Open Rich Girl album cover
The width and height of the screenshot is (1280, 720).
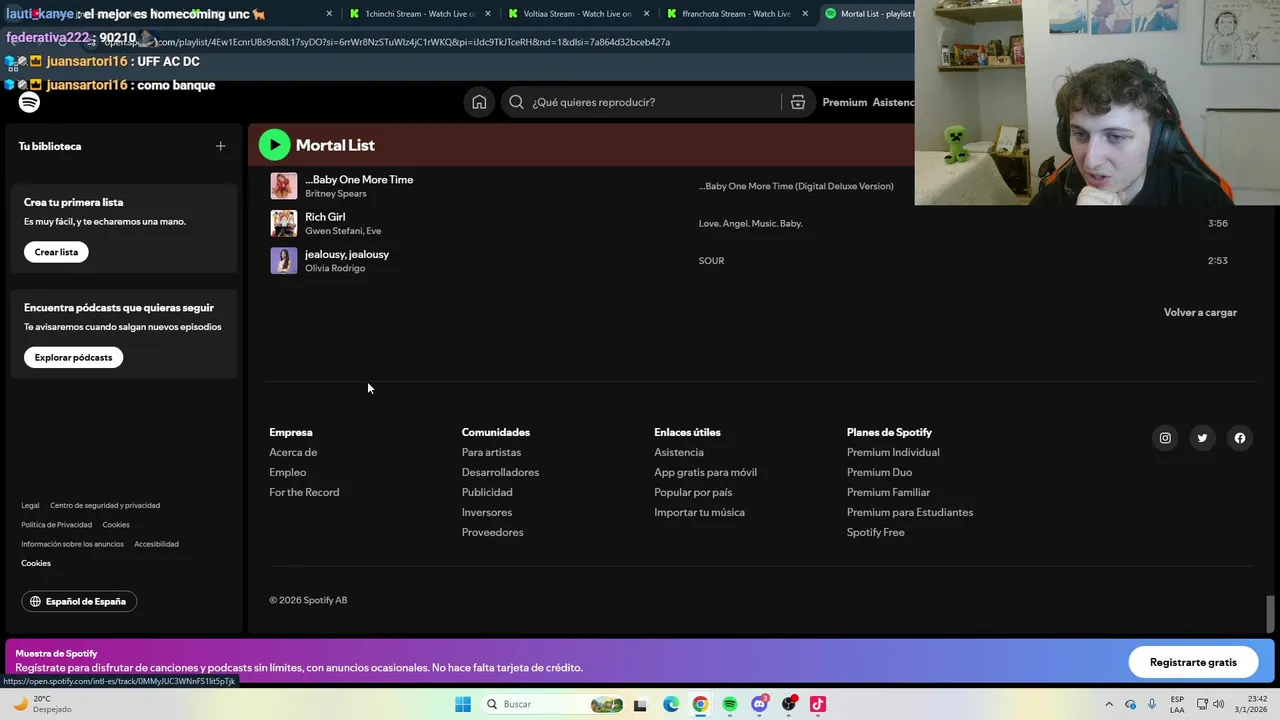[x=284, y=223]
